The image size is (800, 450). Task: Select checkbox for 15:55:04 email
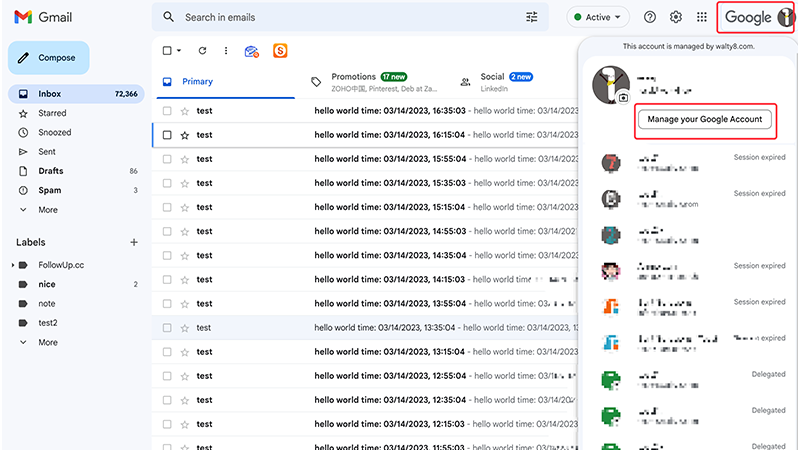coord(167,159)
